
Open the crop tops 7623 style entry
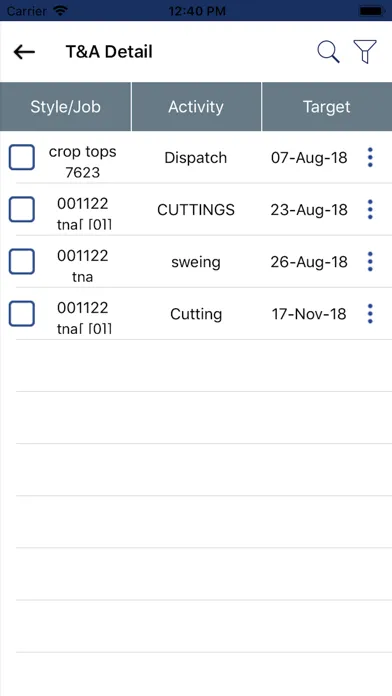coord(83,162)
